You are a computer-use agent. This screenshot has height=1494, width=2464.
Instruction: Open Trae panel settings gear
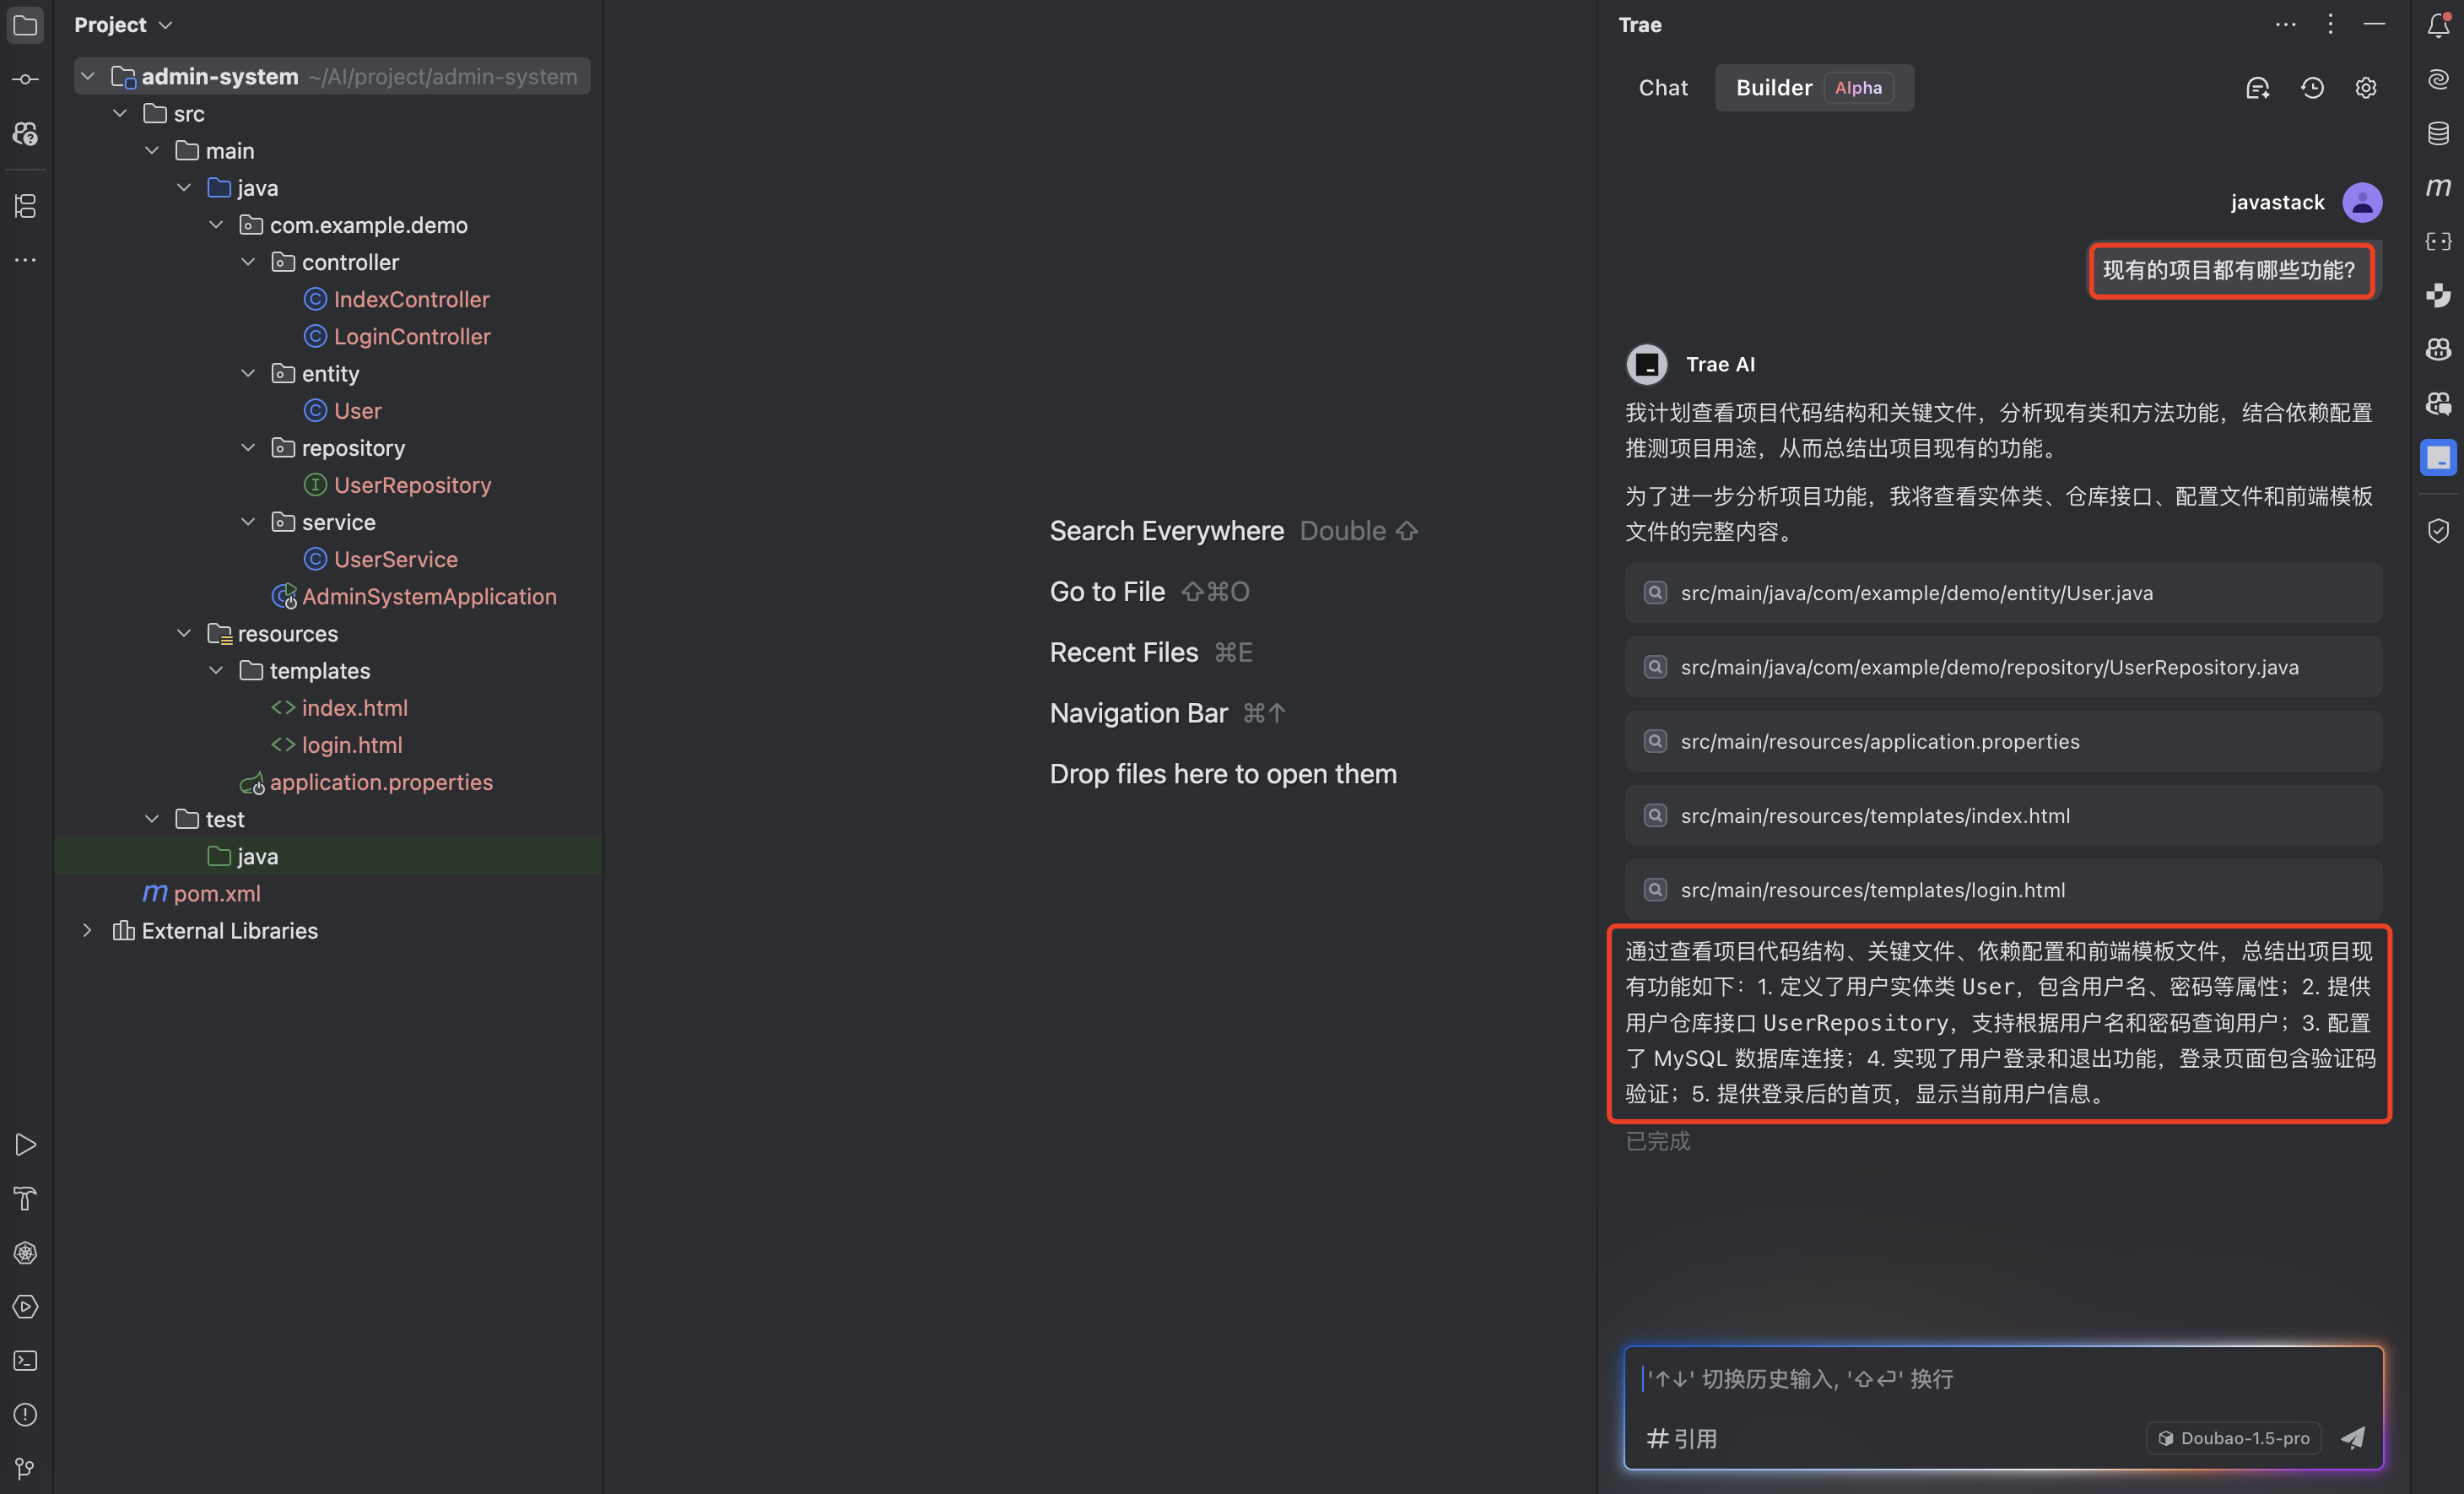(x=2366, y=88)
